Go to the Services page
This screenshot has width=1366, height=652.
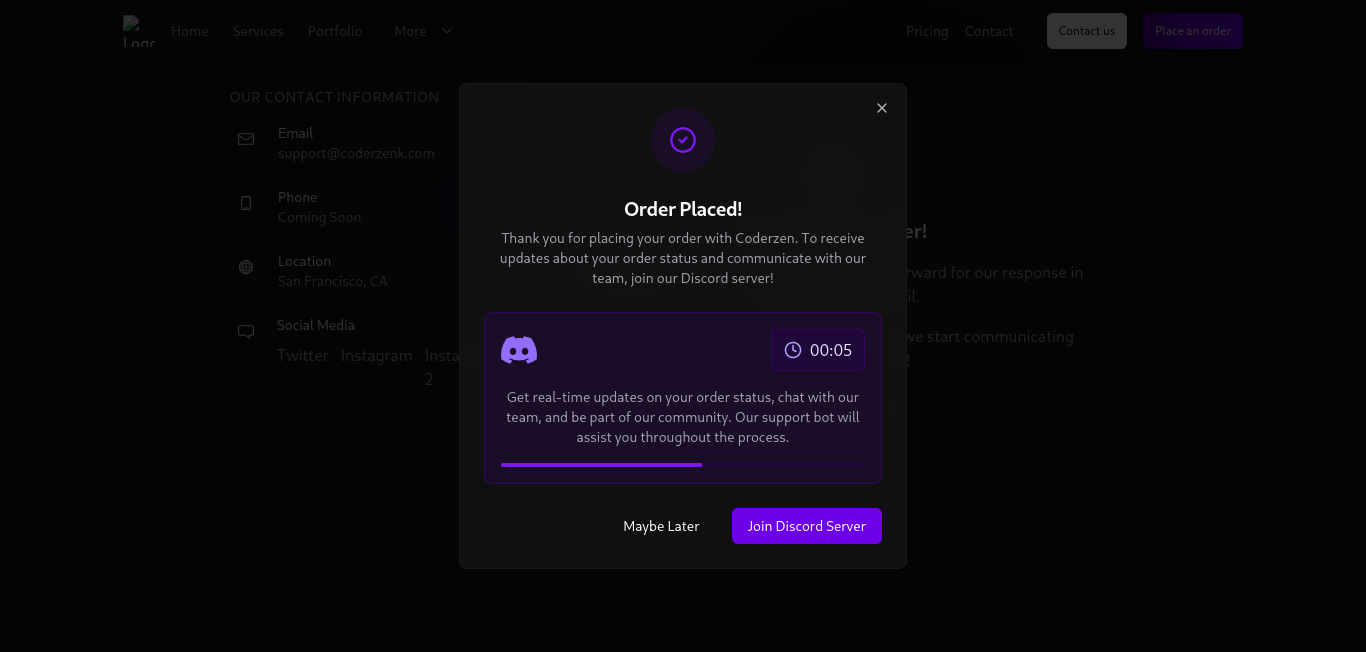point(258,31)
